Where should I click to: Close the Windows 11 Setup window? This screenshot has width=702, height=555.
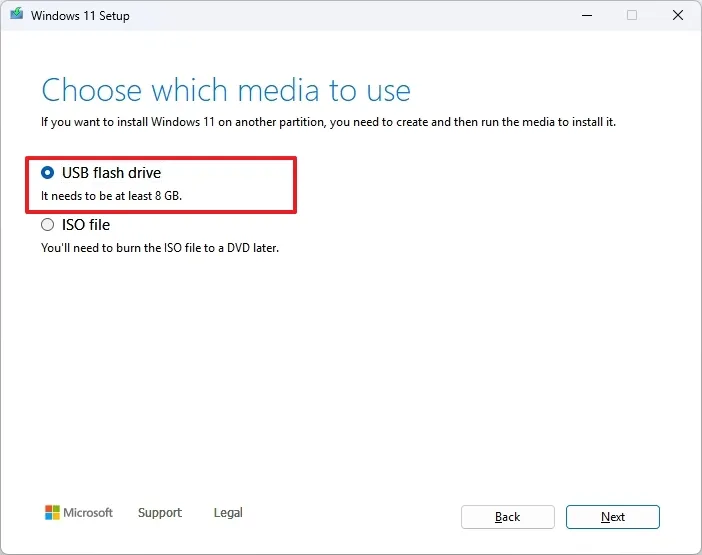[678, 15]
